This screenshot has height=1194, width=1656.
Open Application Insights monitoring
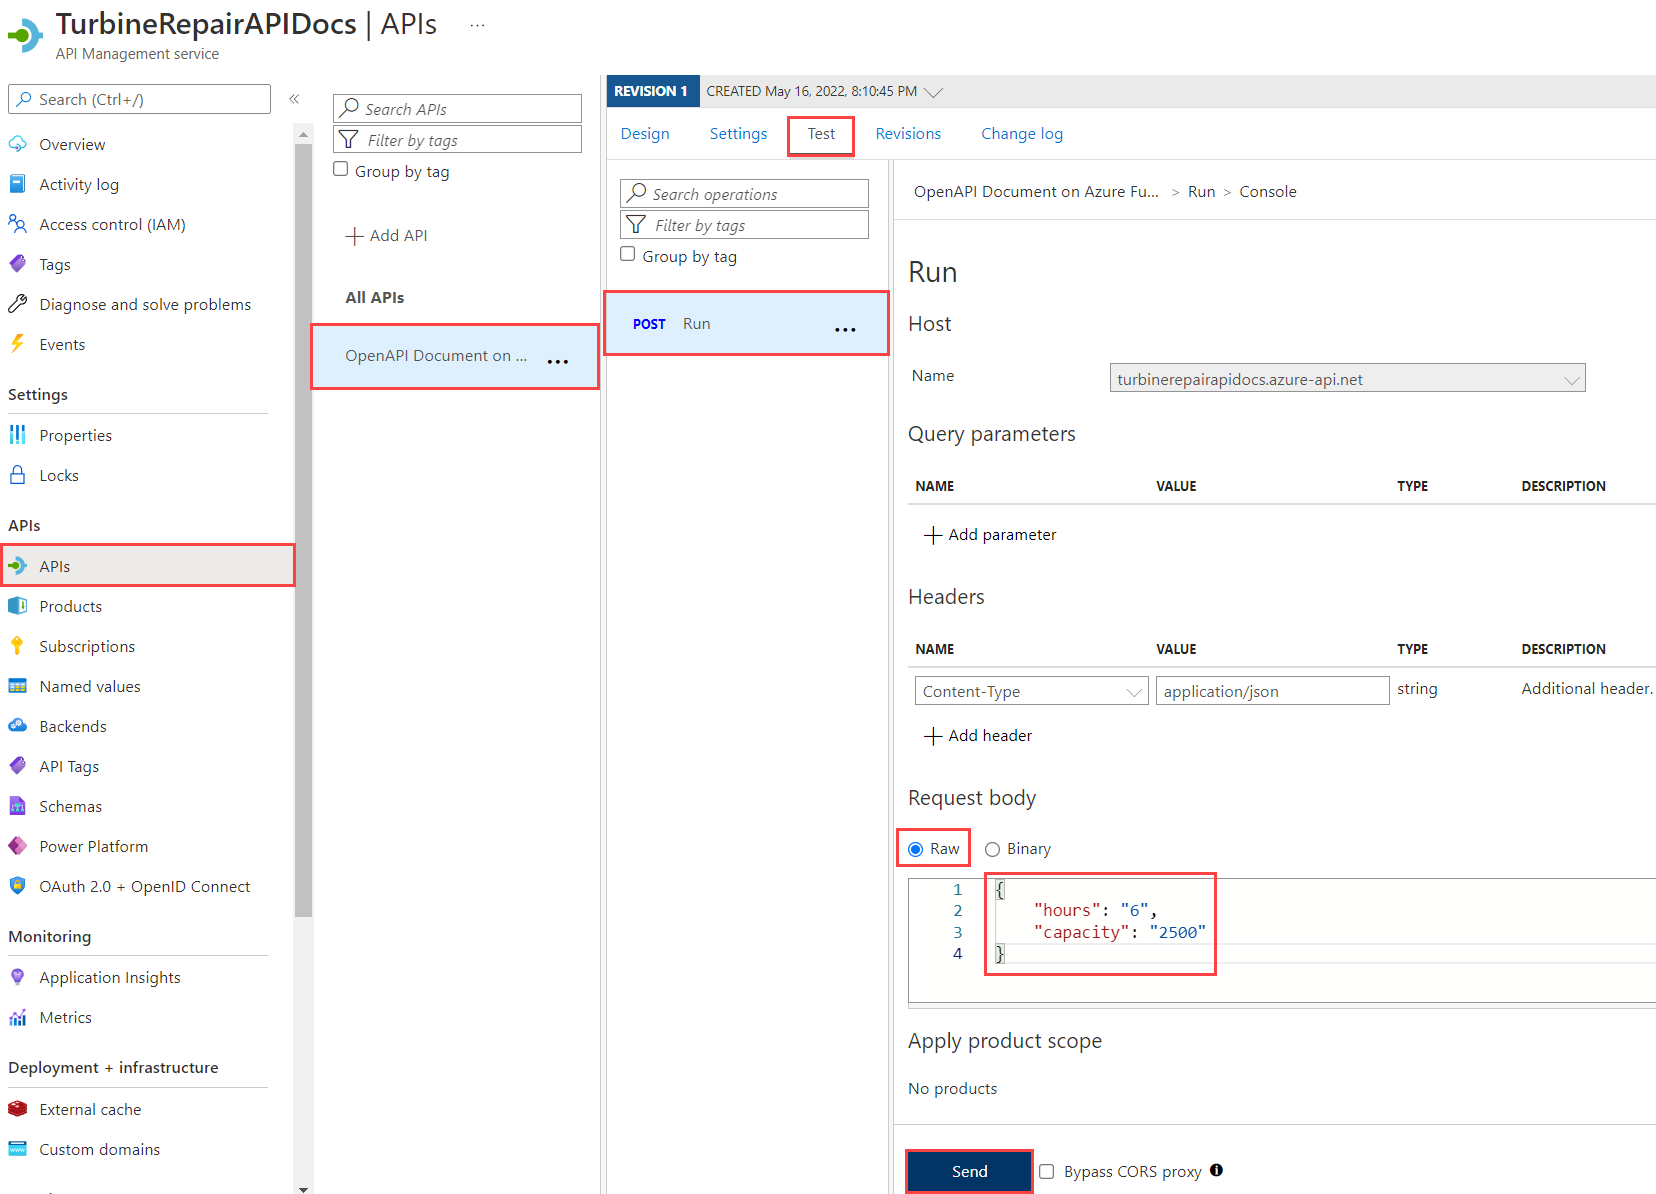click(109, 977)
